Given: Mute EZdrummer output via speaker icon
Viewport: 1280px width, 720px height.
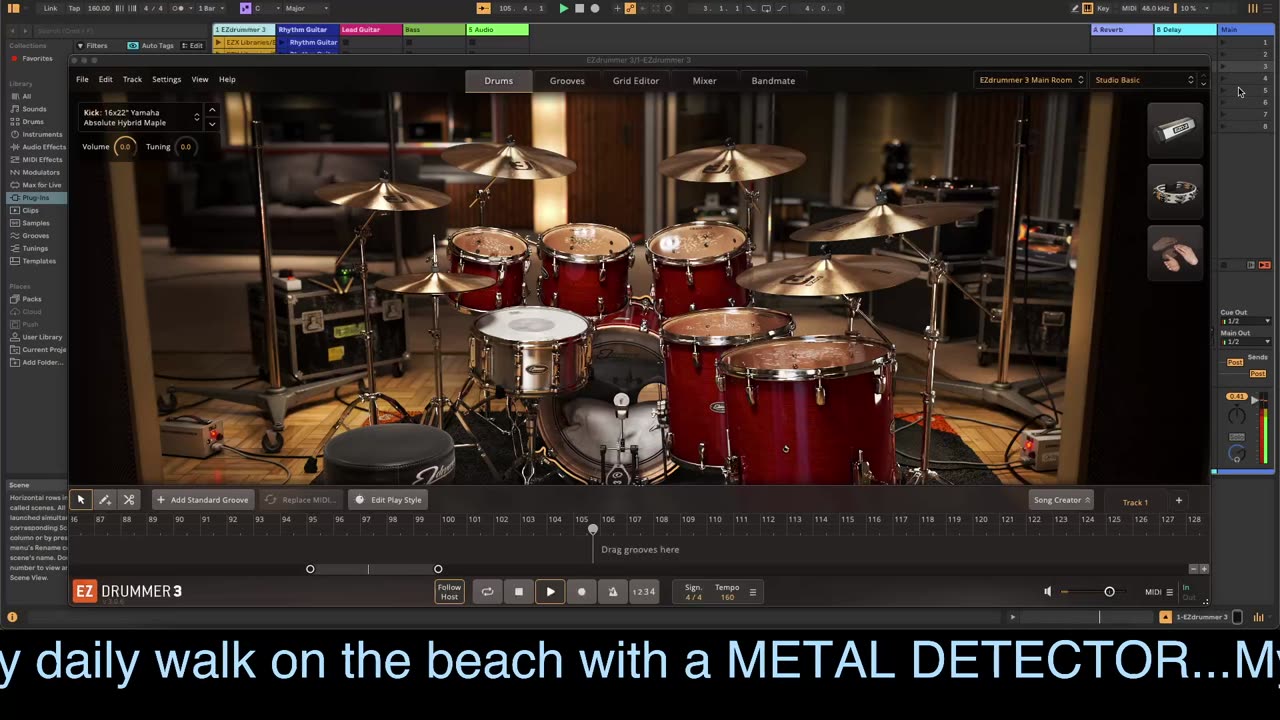Looking at the screenshot, I should pyautogui.click(x=1048, y=591).
